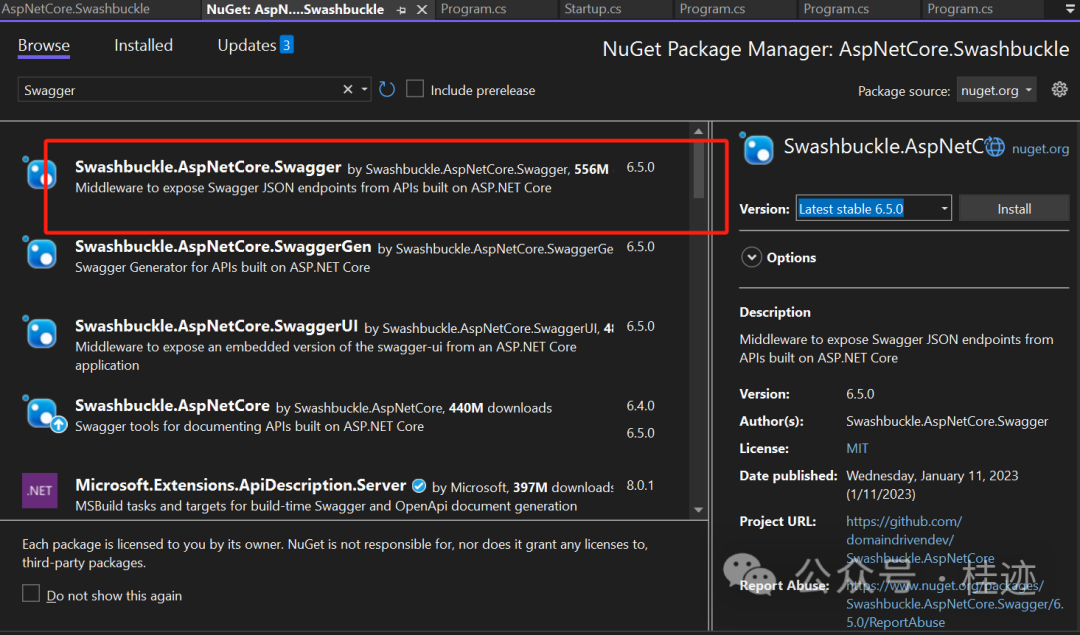
Task: Click Swashbuckle.AspNetCore package update icon
Action: tap(59, 424)
